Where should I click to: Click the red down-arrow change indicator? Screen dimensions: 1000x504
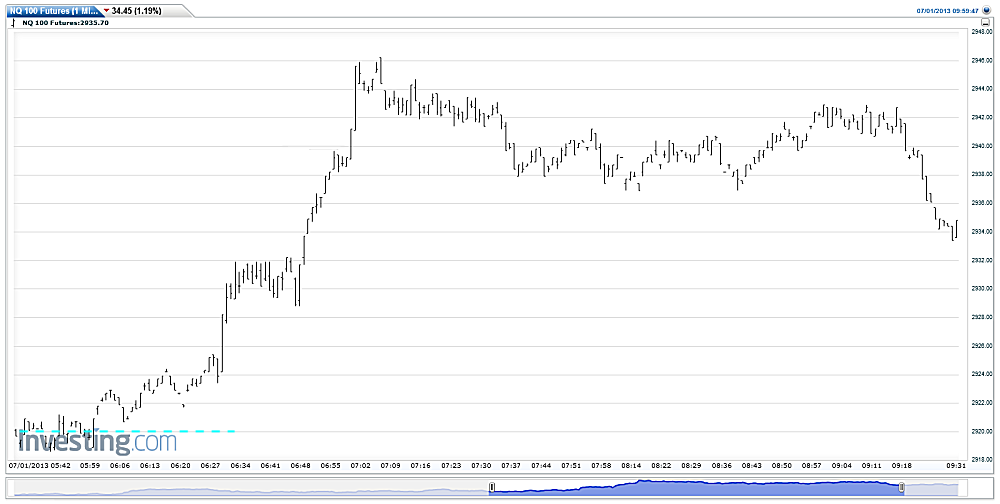pos(106,11)
